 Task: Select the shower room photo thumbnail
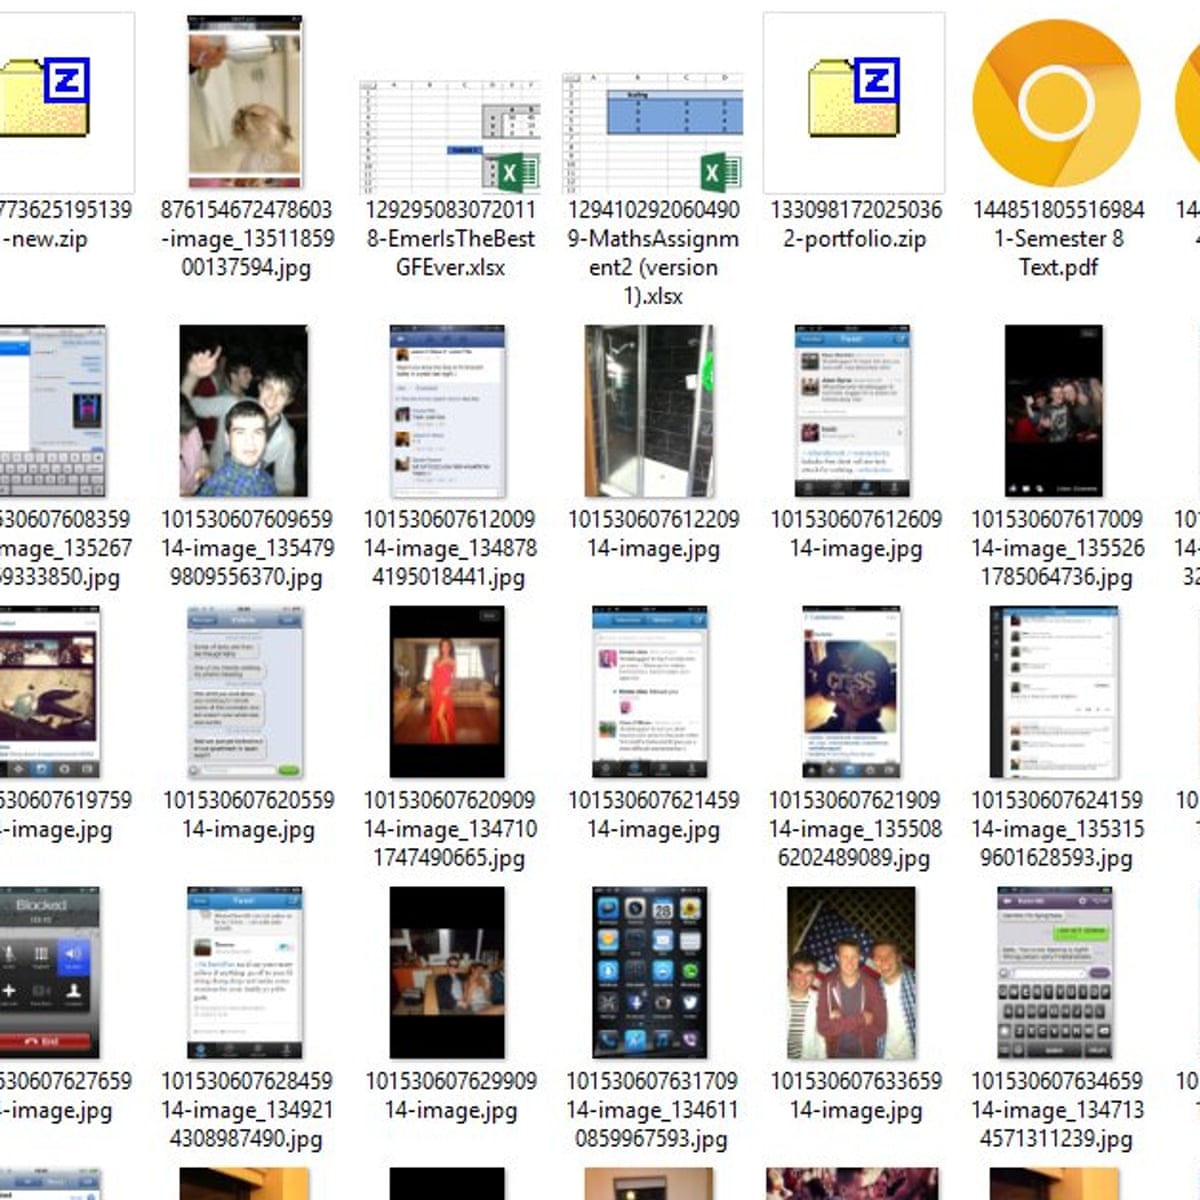click(650, 411)
